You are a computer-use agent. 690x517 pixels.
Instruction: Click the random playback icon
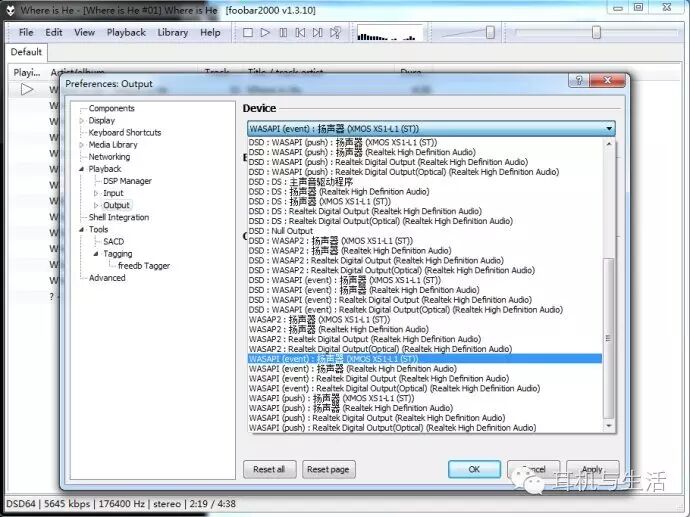click(x=335, y=33)
